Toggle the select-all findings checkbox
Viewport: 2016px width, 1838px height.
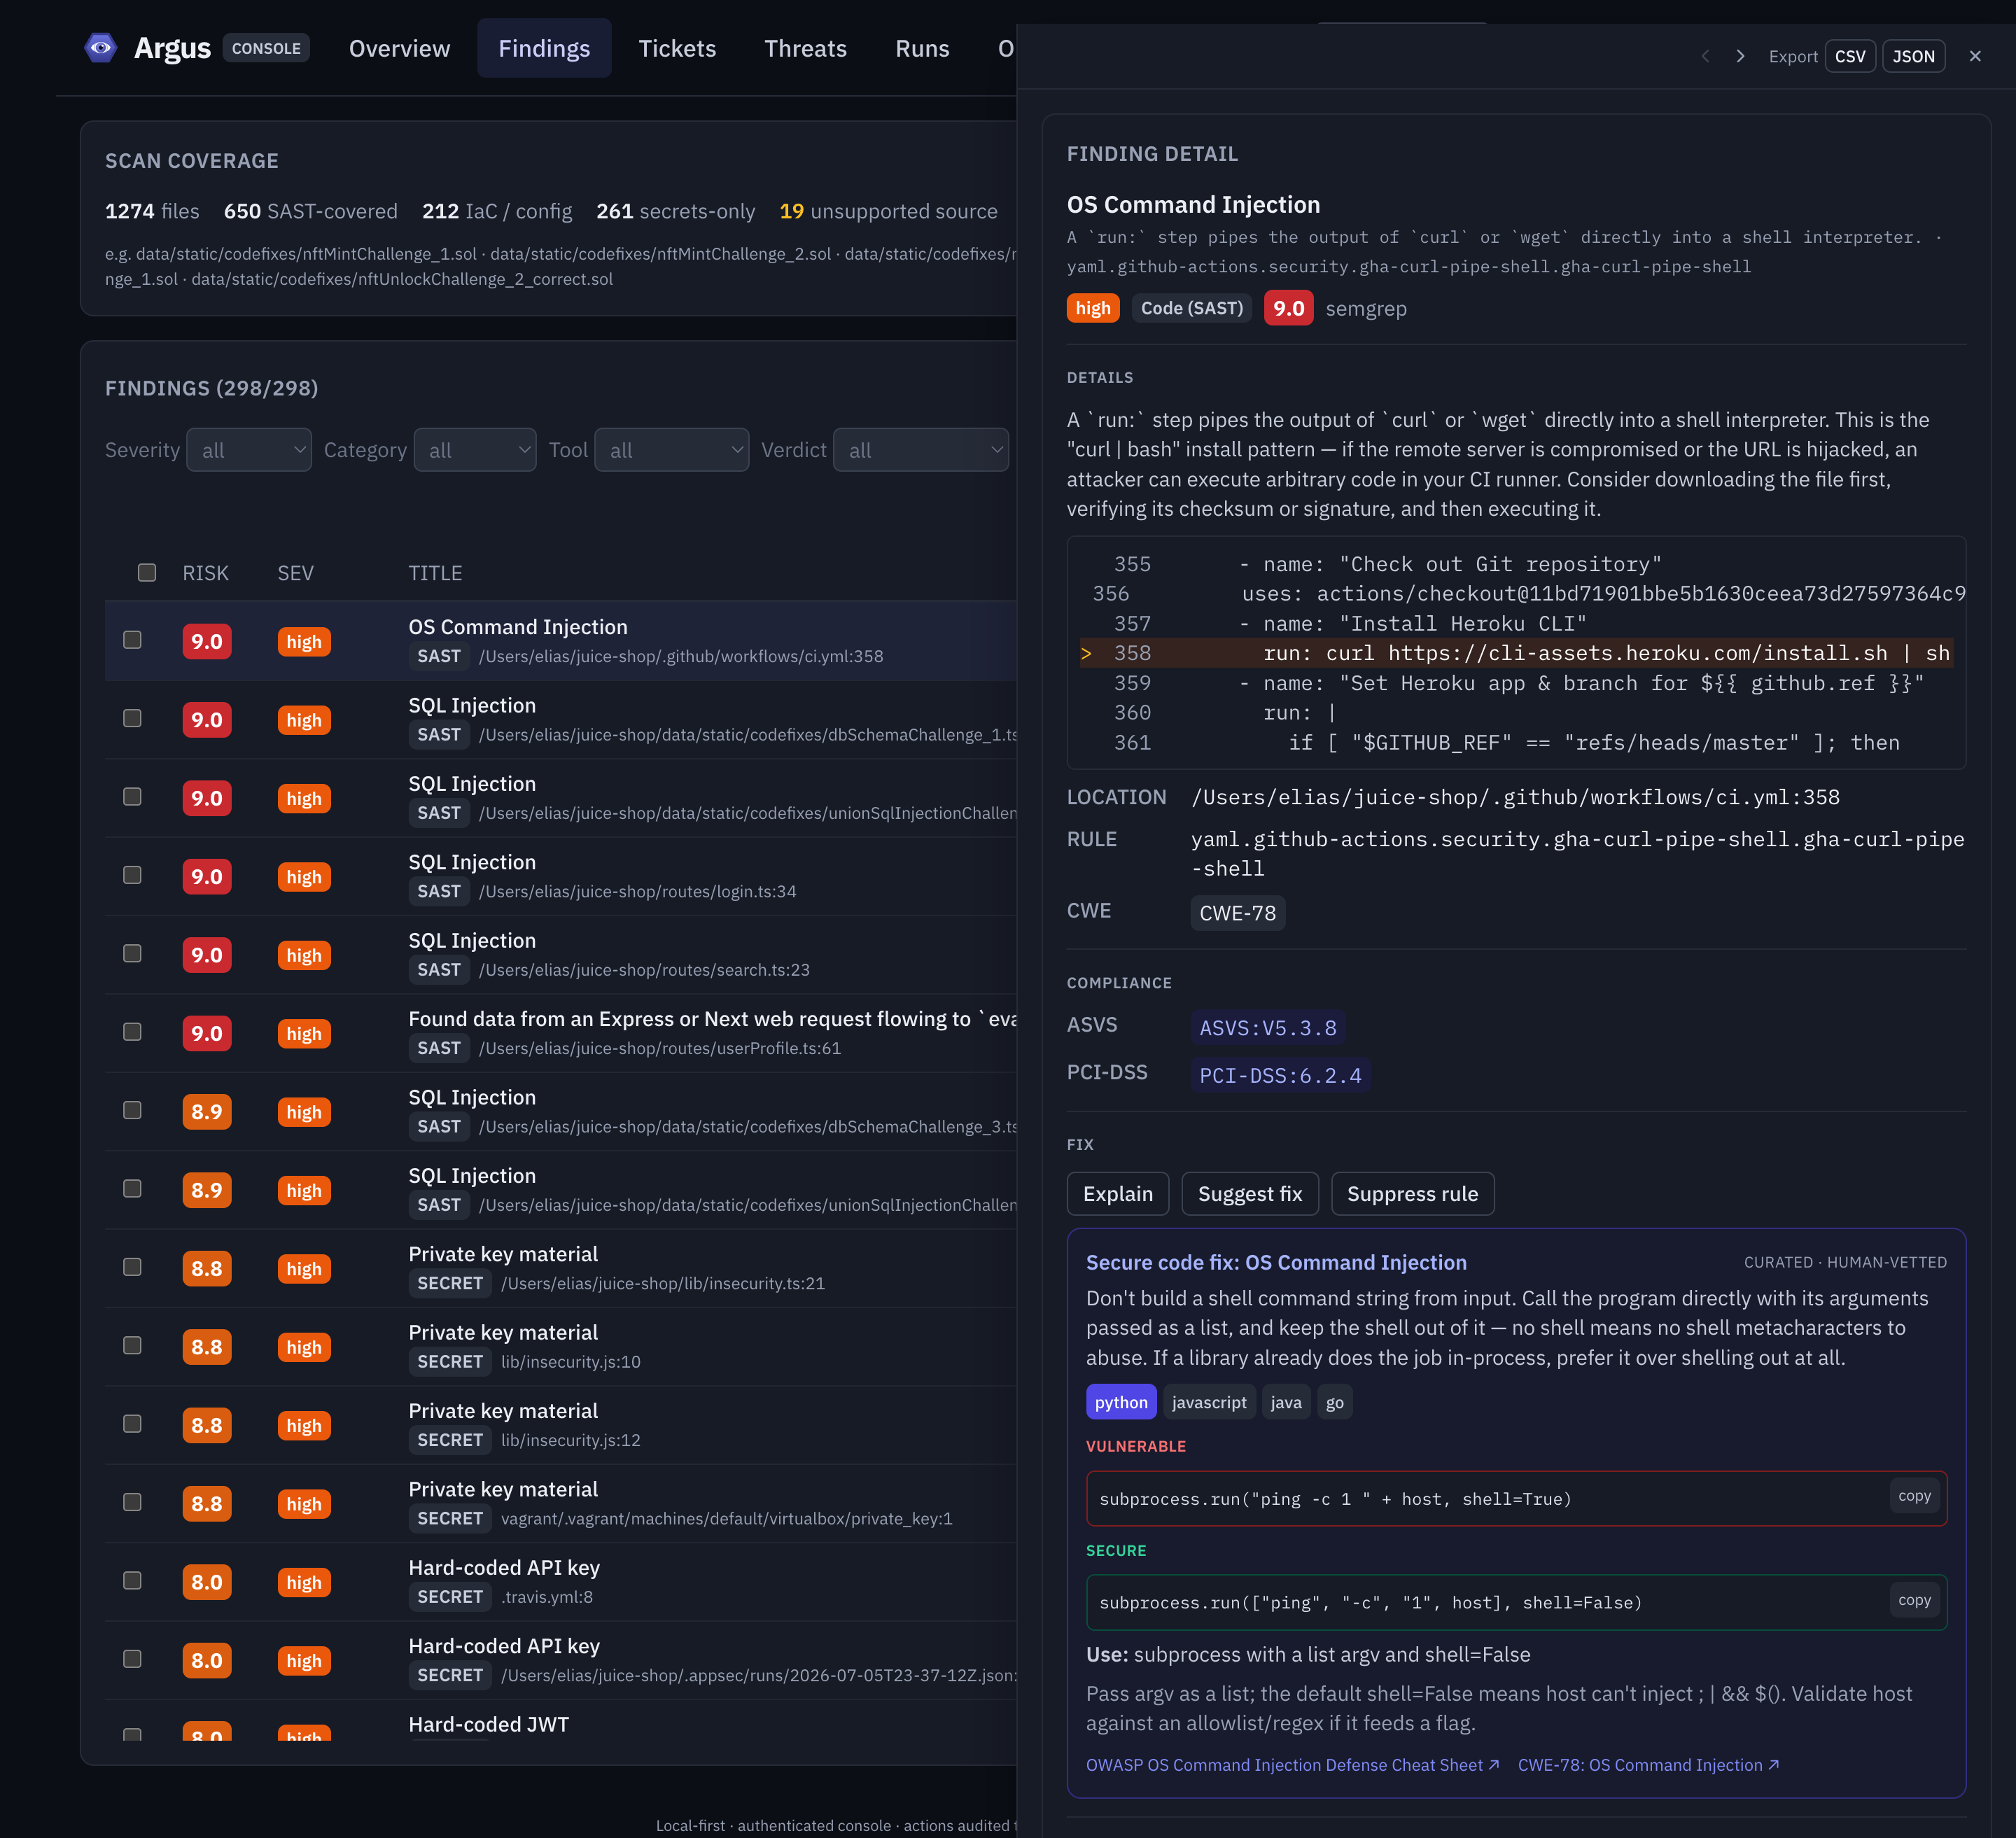pos(147,572)
